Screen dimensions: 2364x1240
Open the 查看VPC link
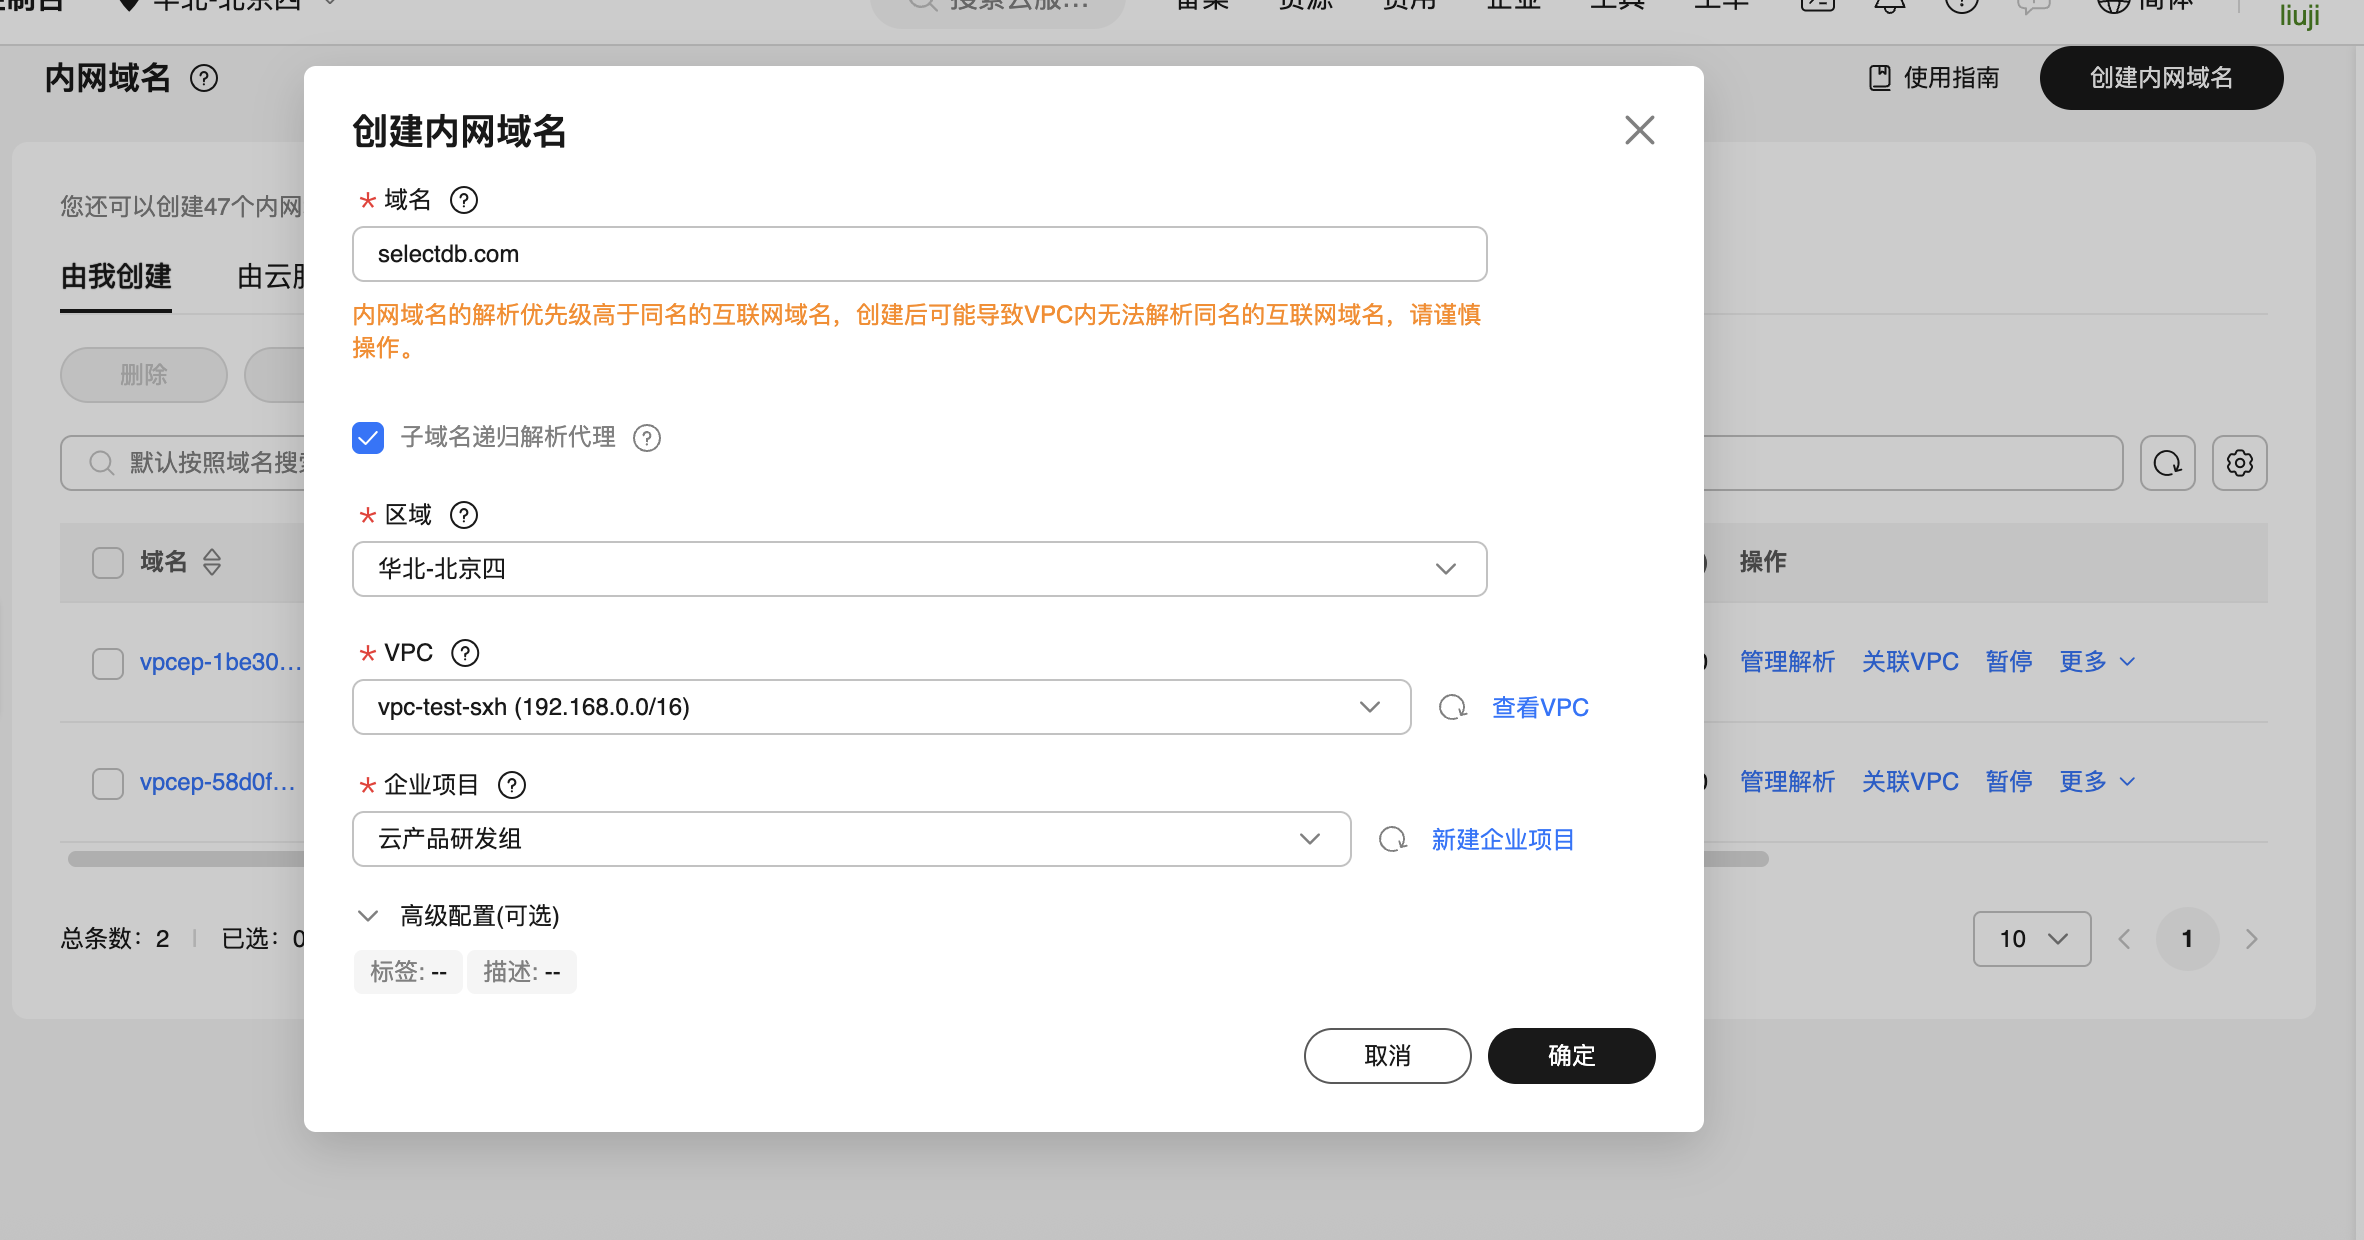(1540, 708)
